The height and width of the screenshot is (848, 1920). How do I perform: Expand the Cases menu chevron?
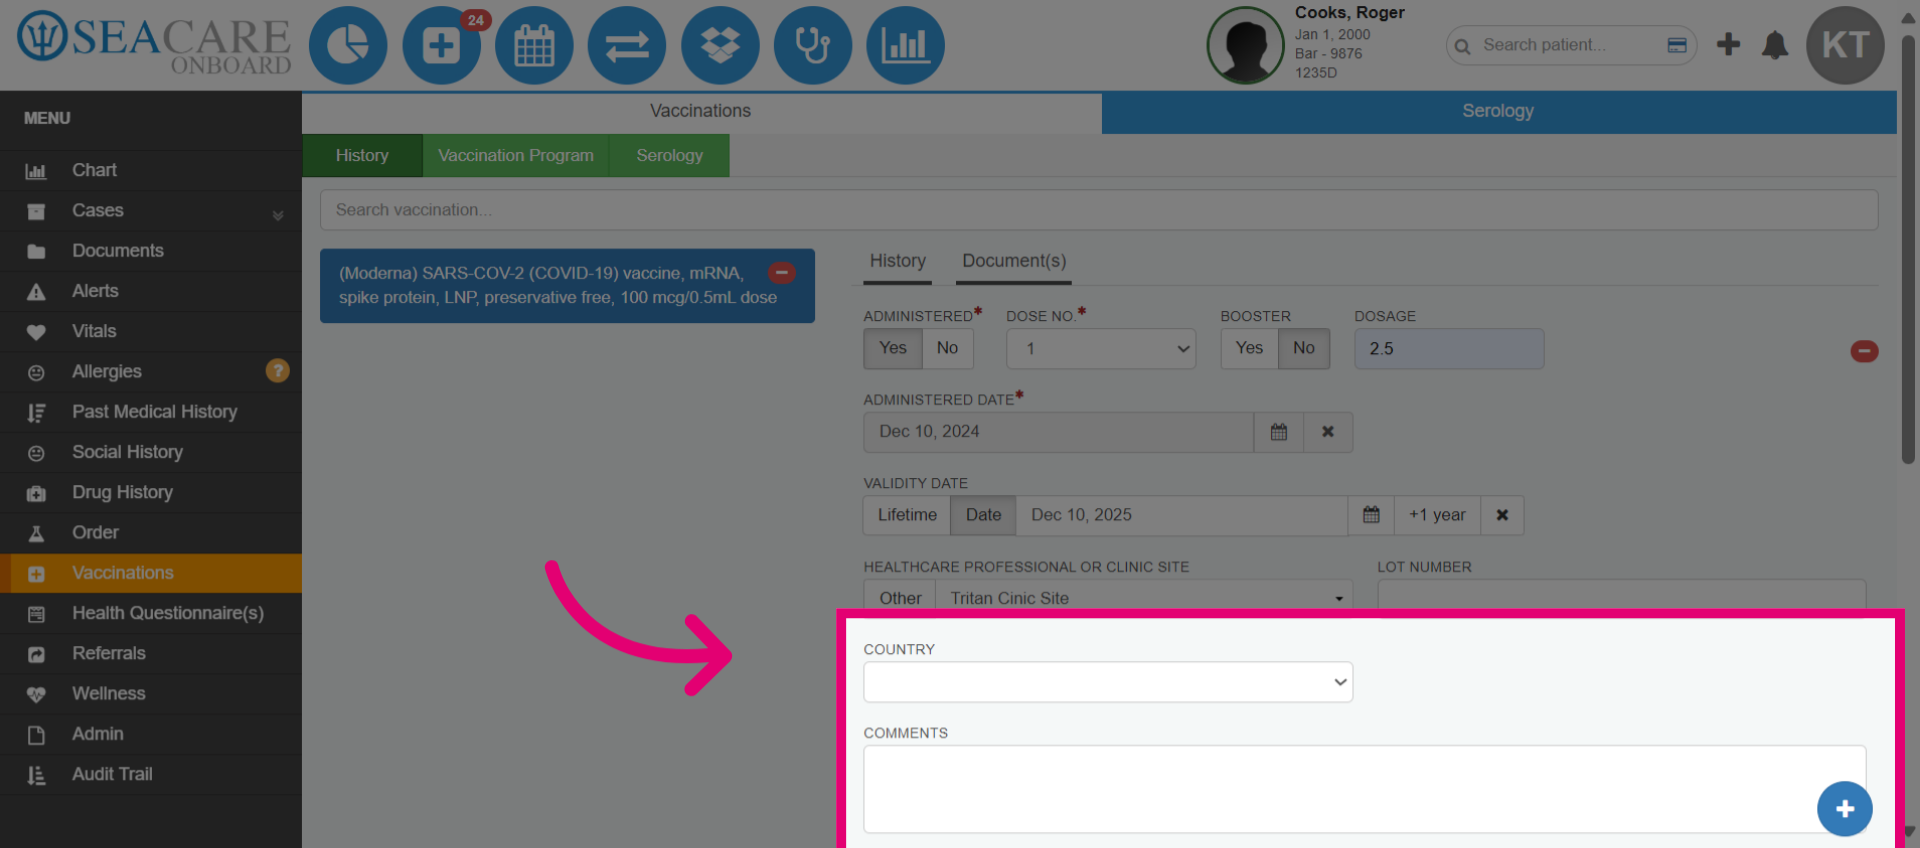point(278,214)
